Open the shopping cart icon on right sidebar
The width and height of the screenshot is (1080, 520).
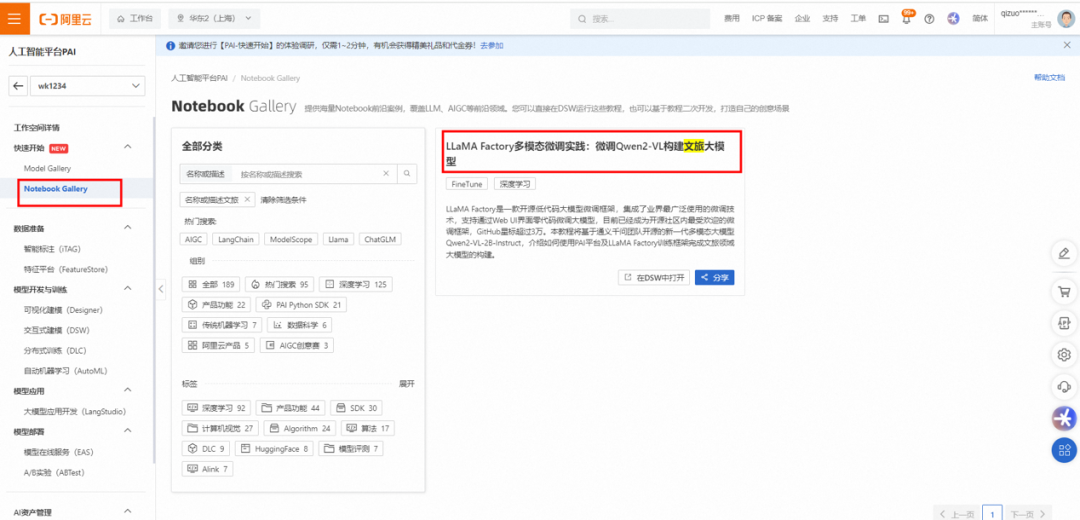(1064, 291)
